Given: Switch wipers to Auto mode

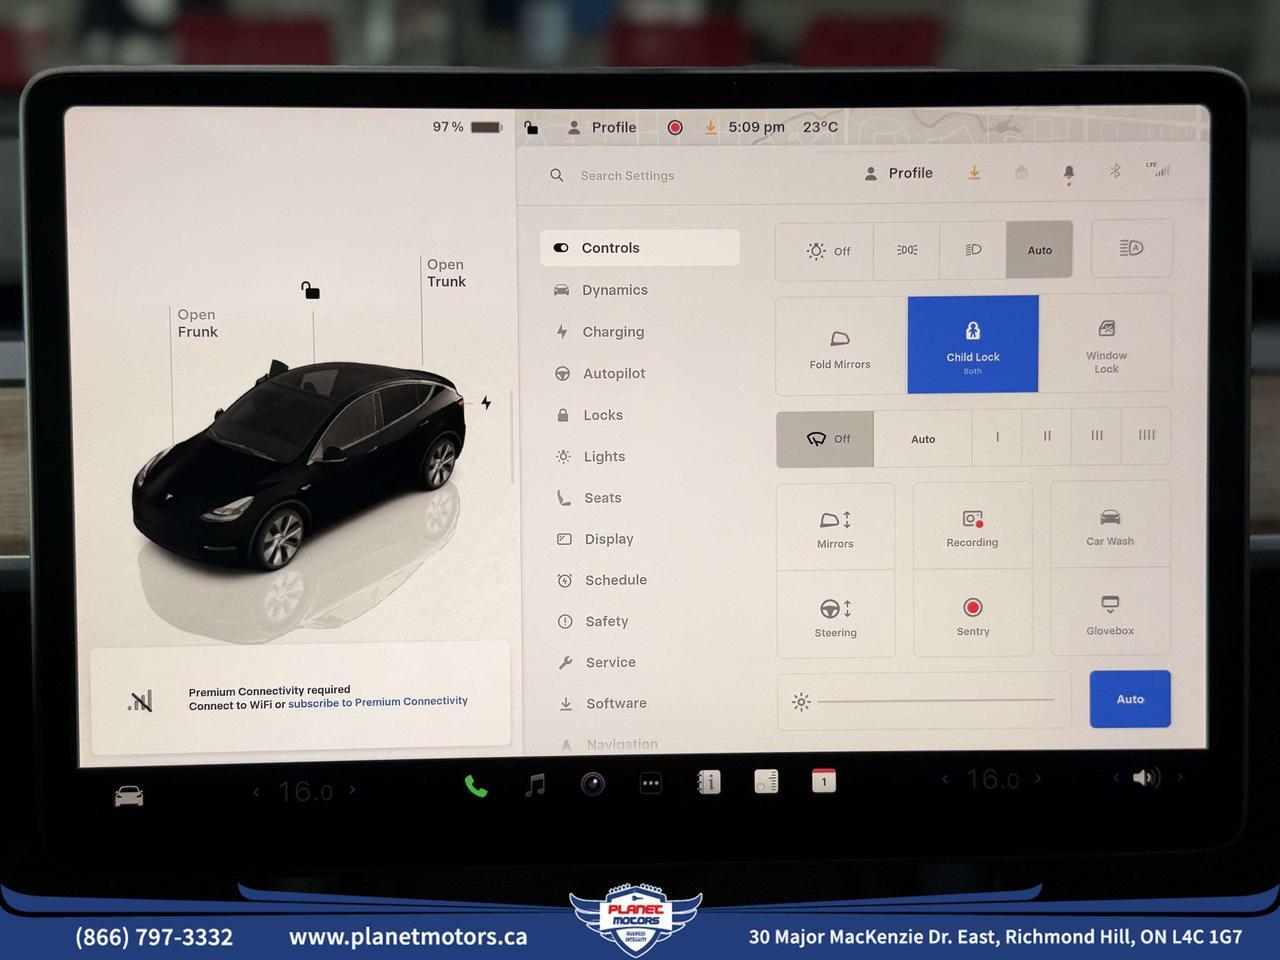Looking at the screenshot, I should coord(922,438).
